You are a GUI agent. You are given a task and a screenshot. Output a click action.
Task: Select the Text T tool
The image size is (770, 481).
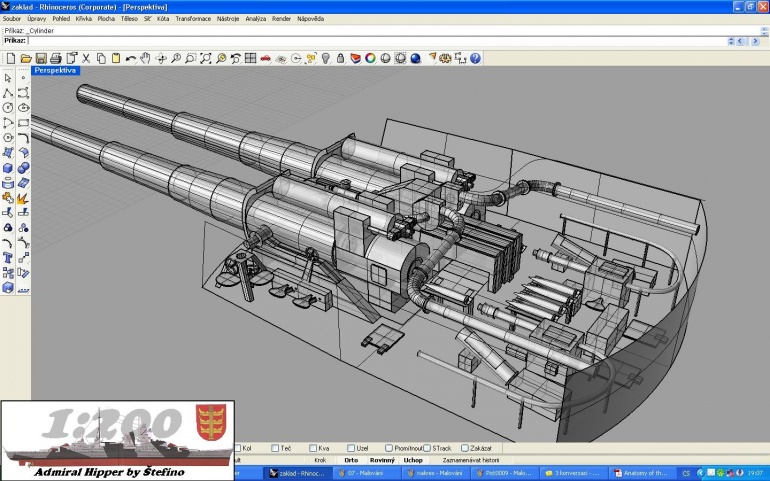point(8,257)
